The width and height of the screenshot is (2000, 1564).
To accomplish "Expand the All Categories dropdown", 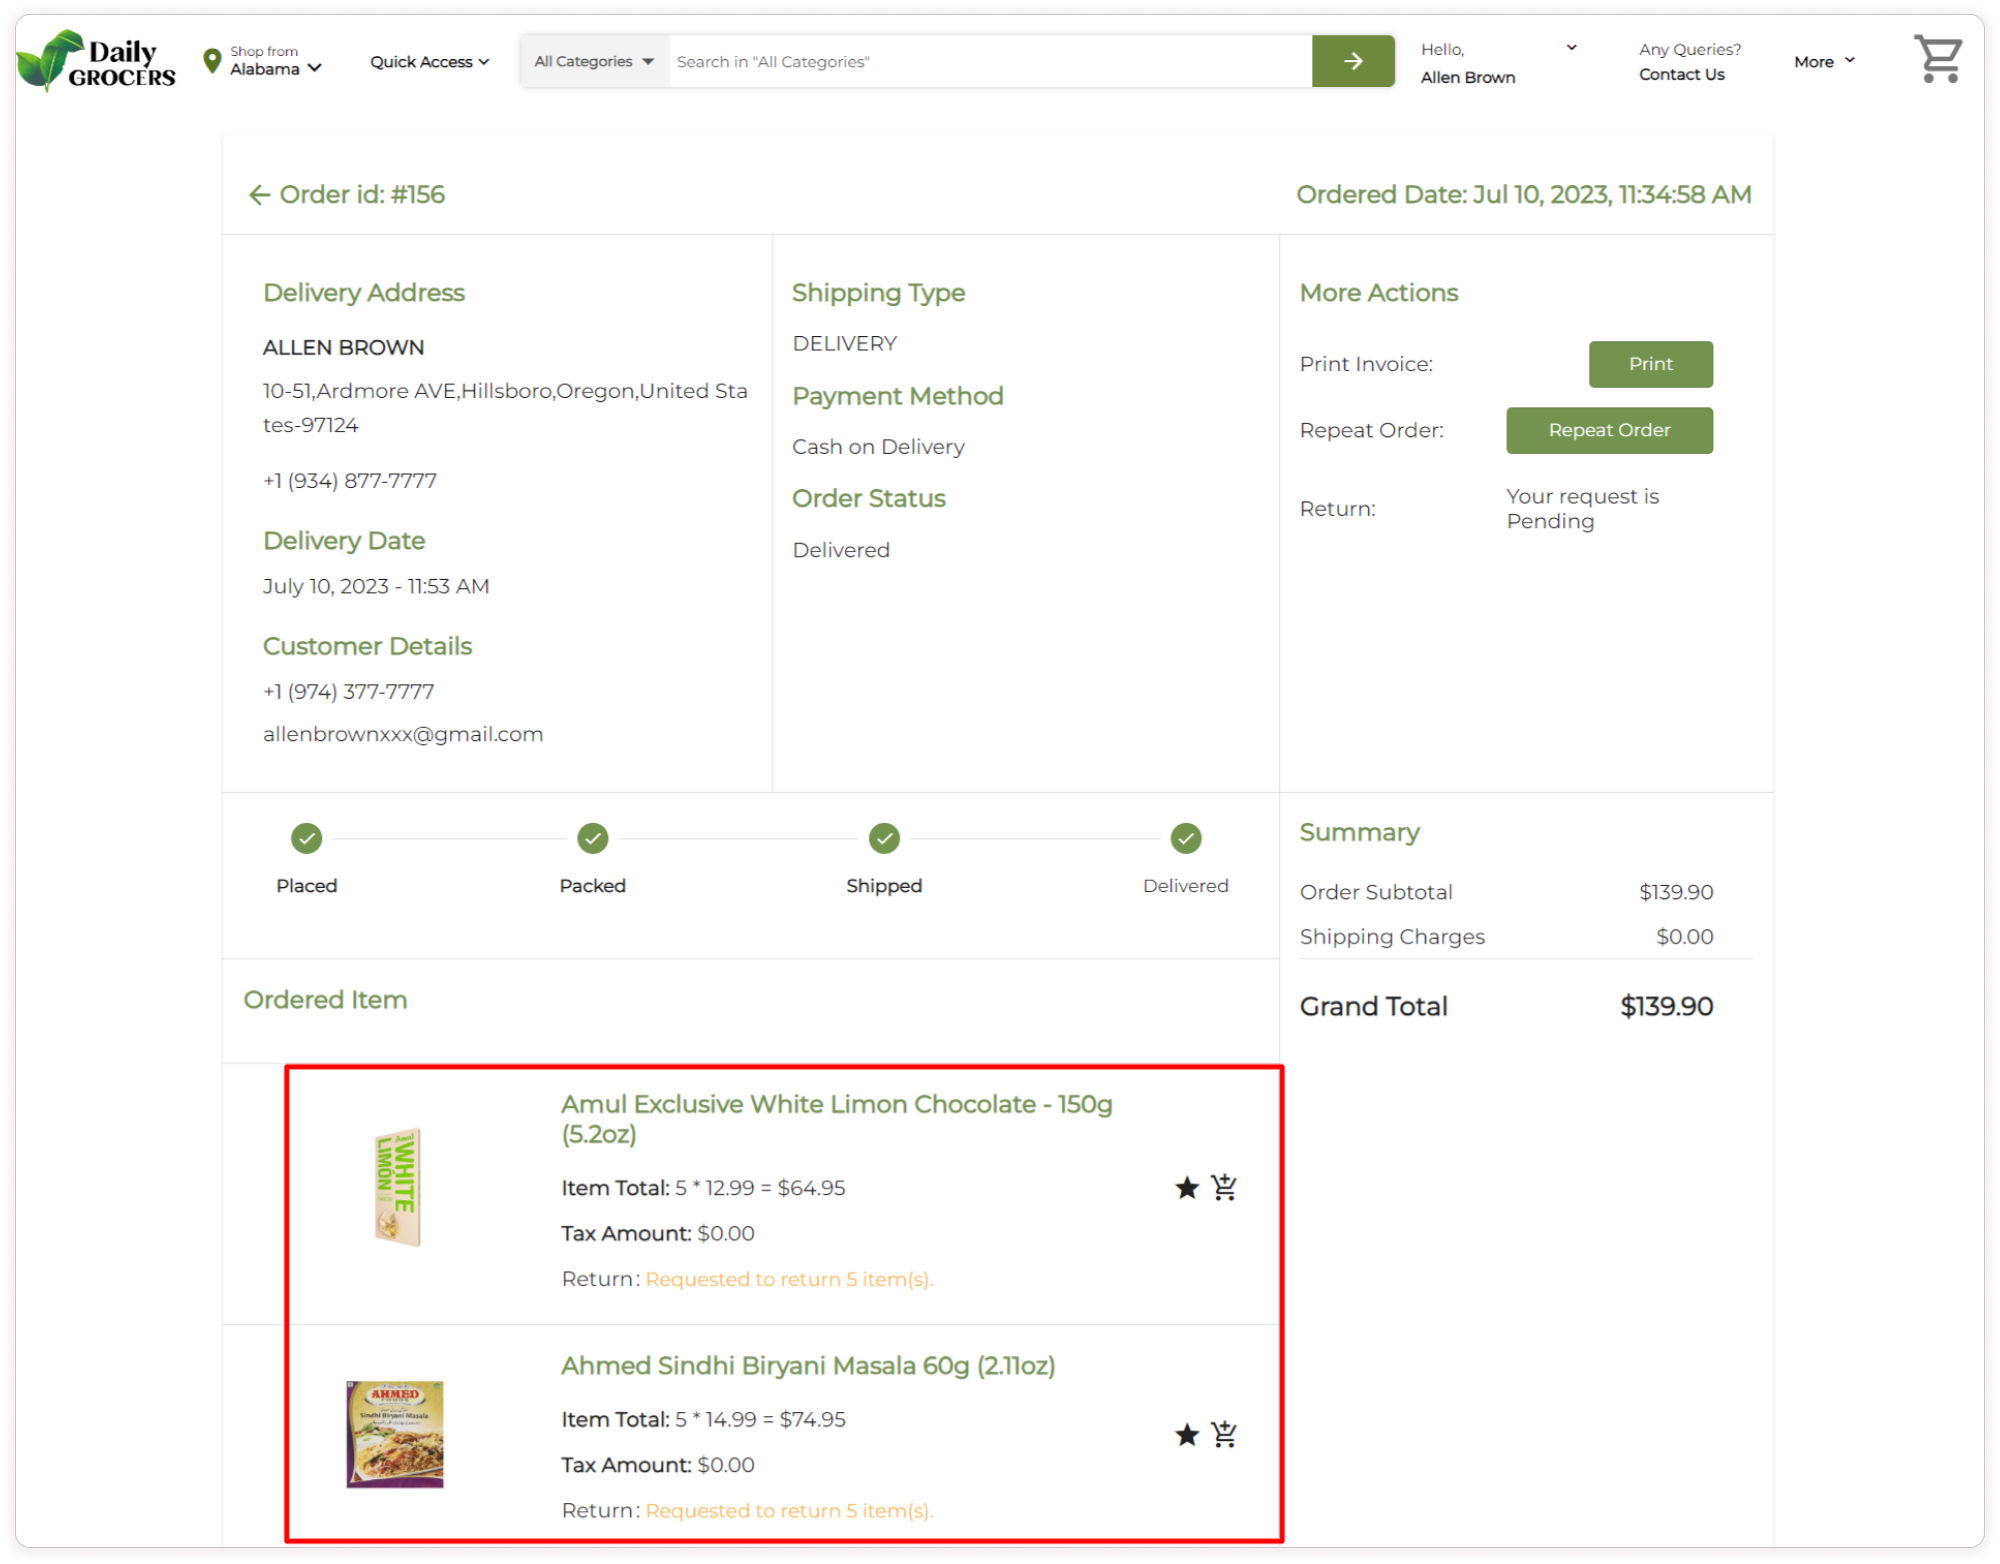I will (x=594, y=61).
